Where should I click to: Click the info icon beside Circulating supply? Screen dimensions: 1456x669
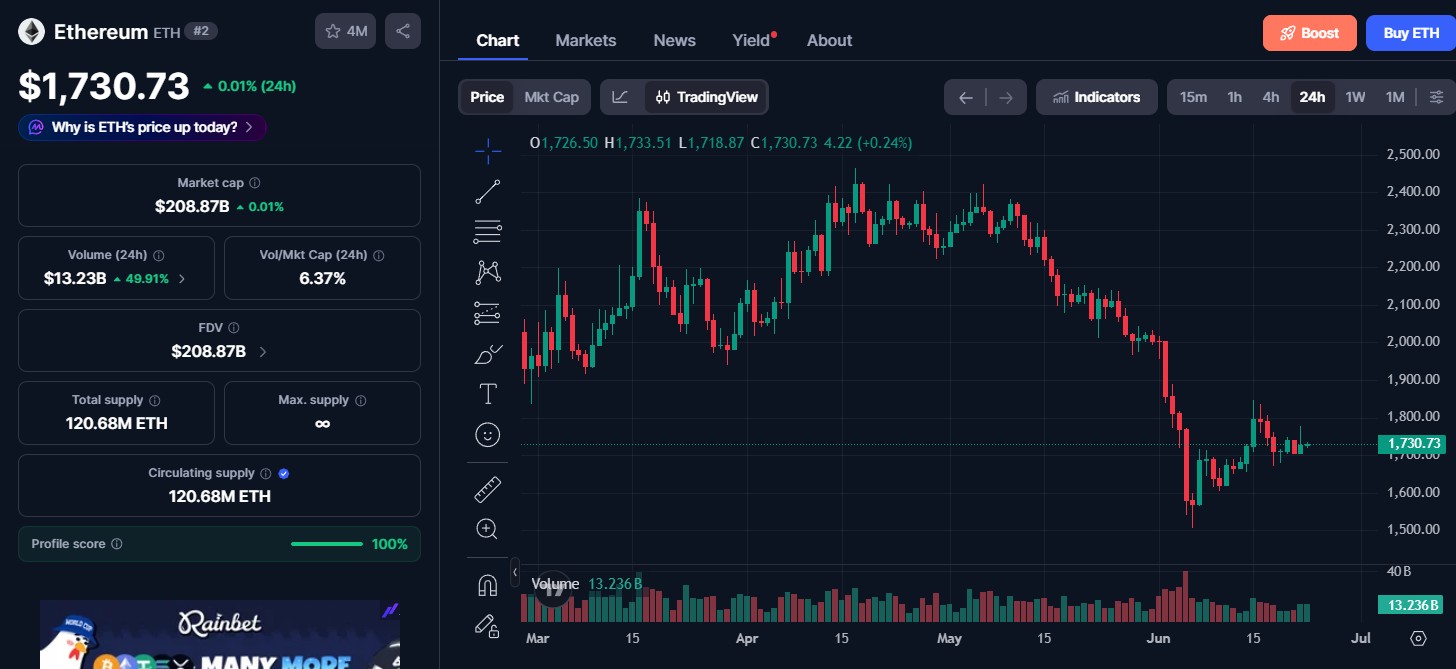point(266,473)
